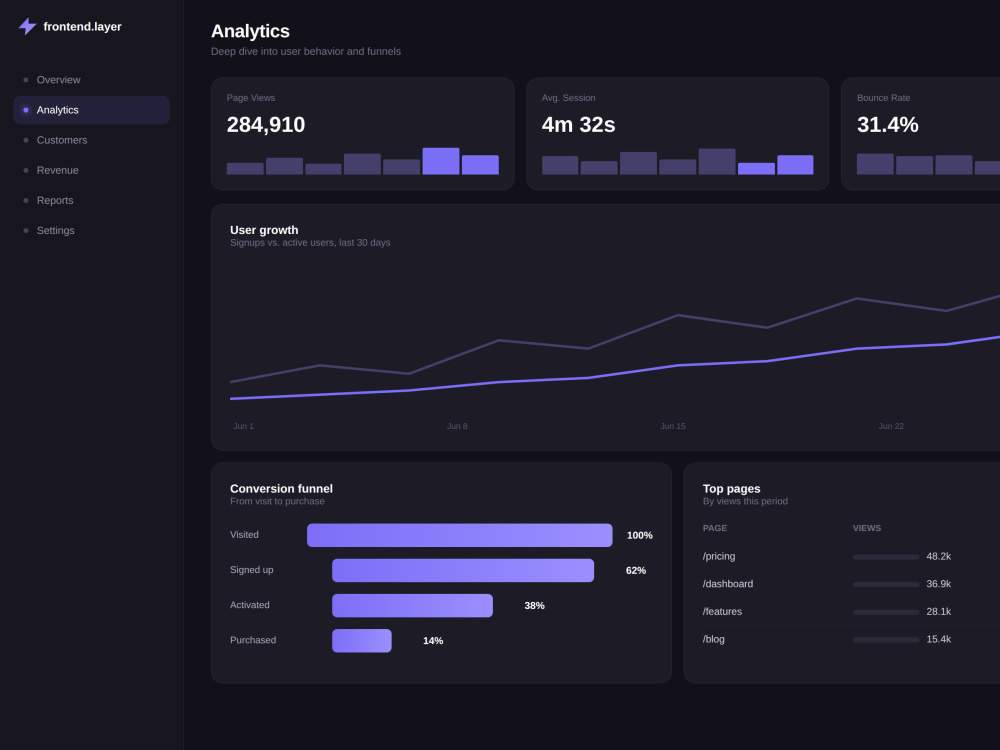Viewport: 1000px width, 750px height.
Task: Click the Bounce Rate value 31.4%
Action: 888,124
